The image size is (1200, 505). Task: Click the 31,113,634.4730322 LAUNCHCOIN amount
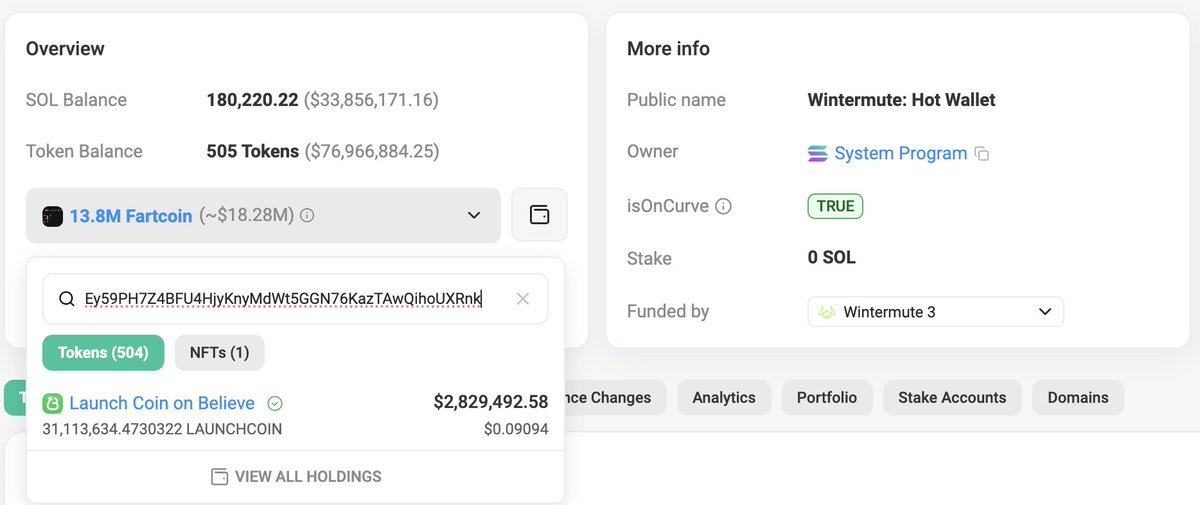162,429
